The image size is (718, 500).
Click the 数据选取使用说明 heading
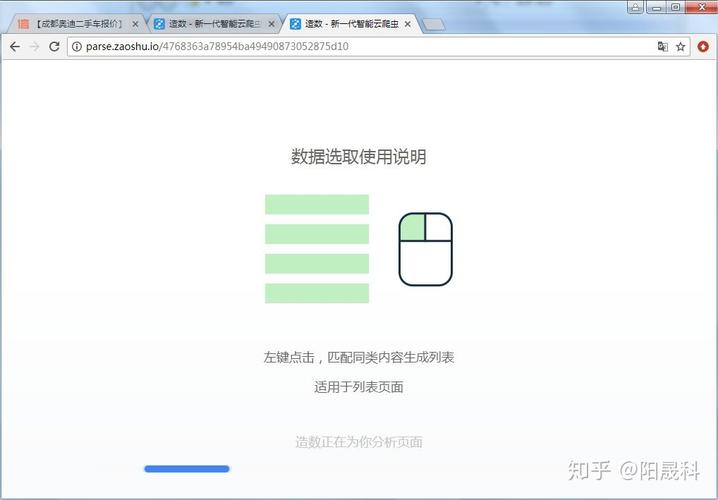[x=359, y=157]
